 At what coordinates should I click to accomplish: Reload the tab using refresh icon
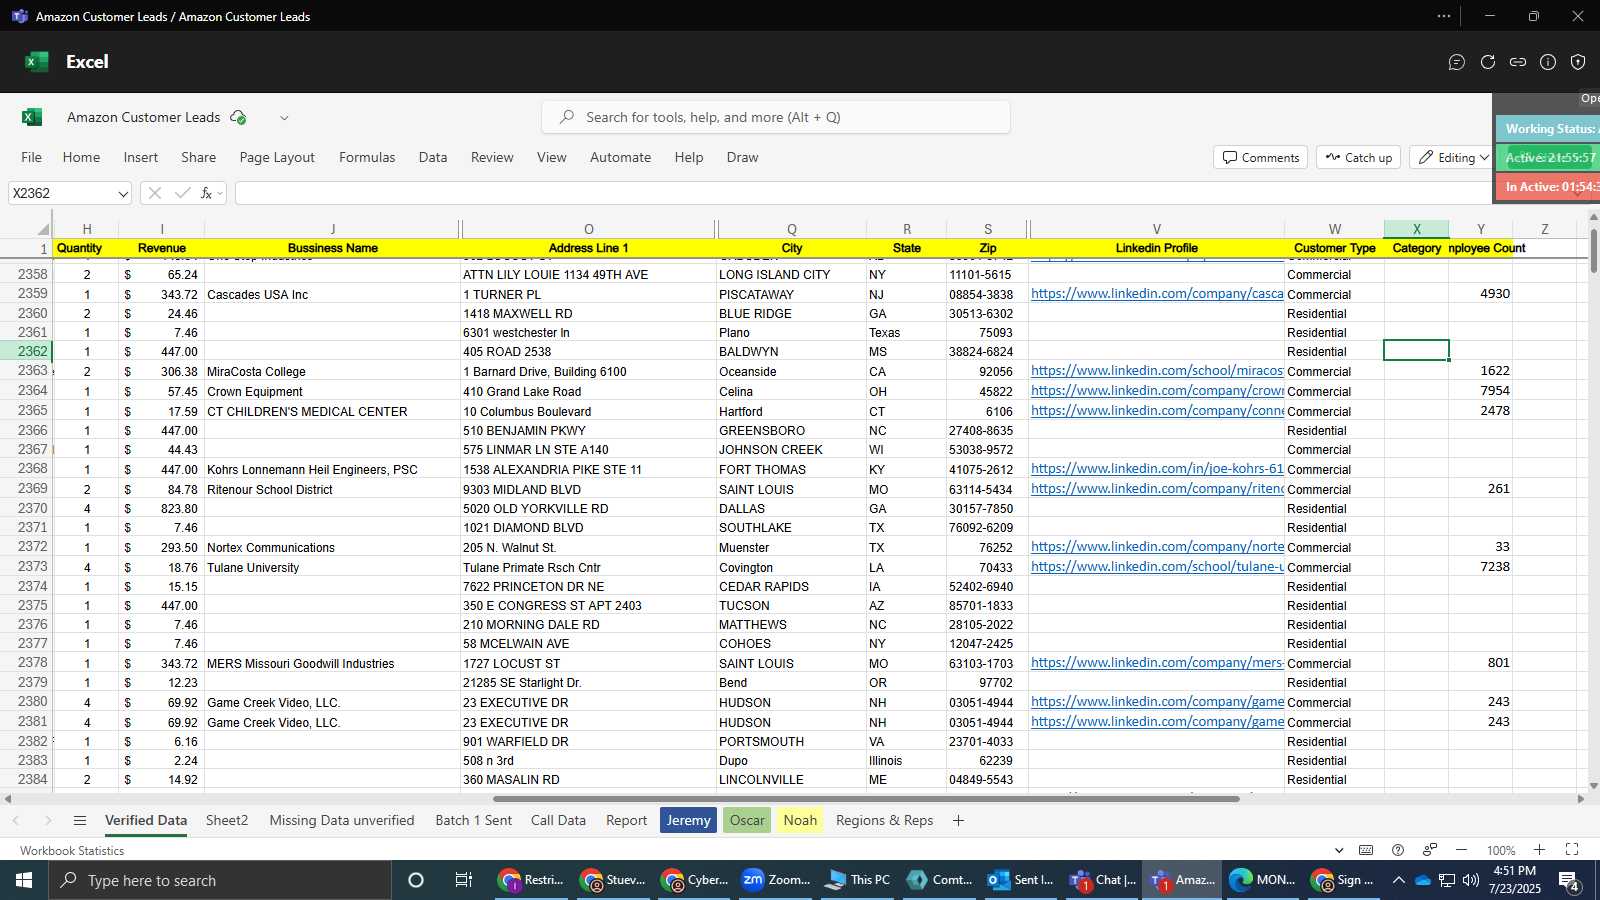[1488, 62]
